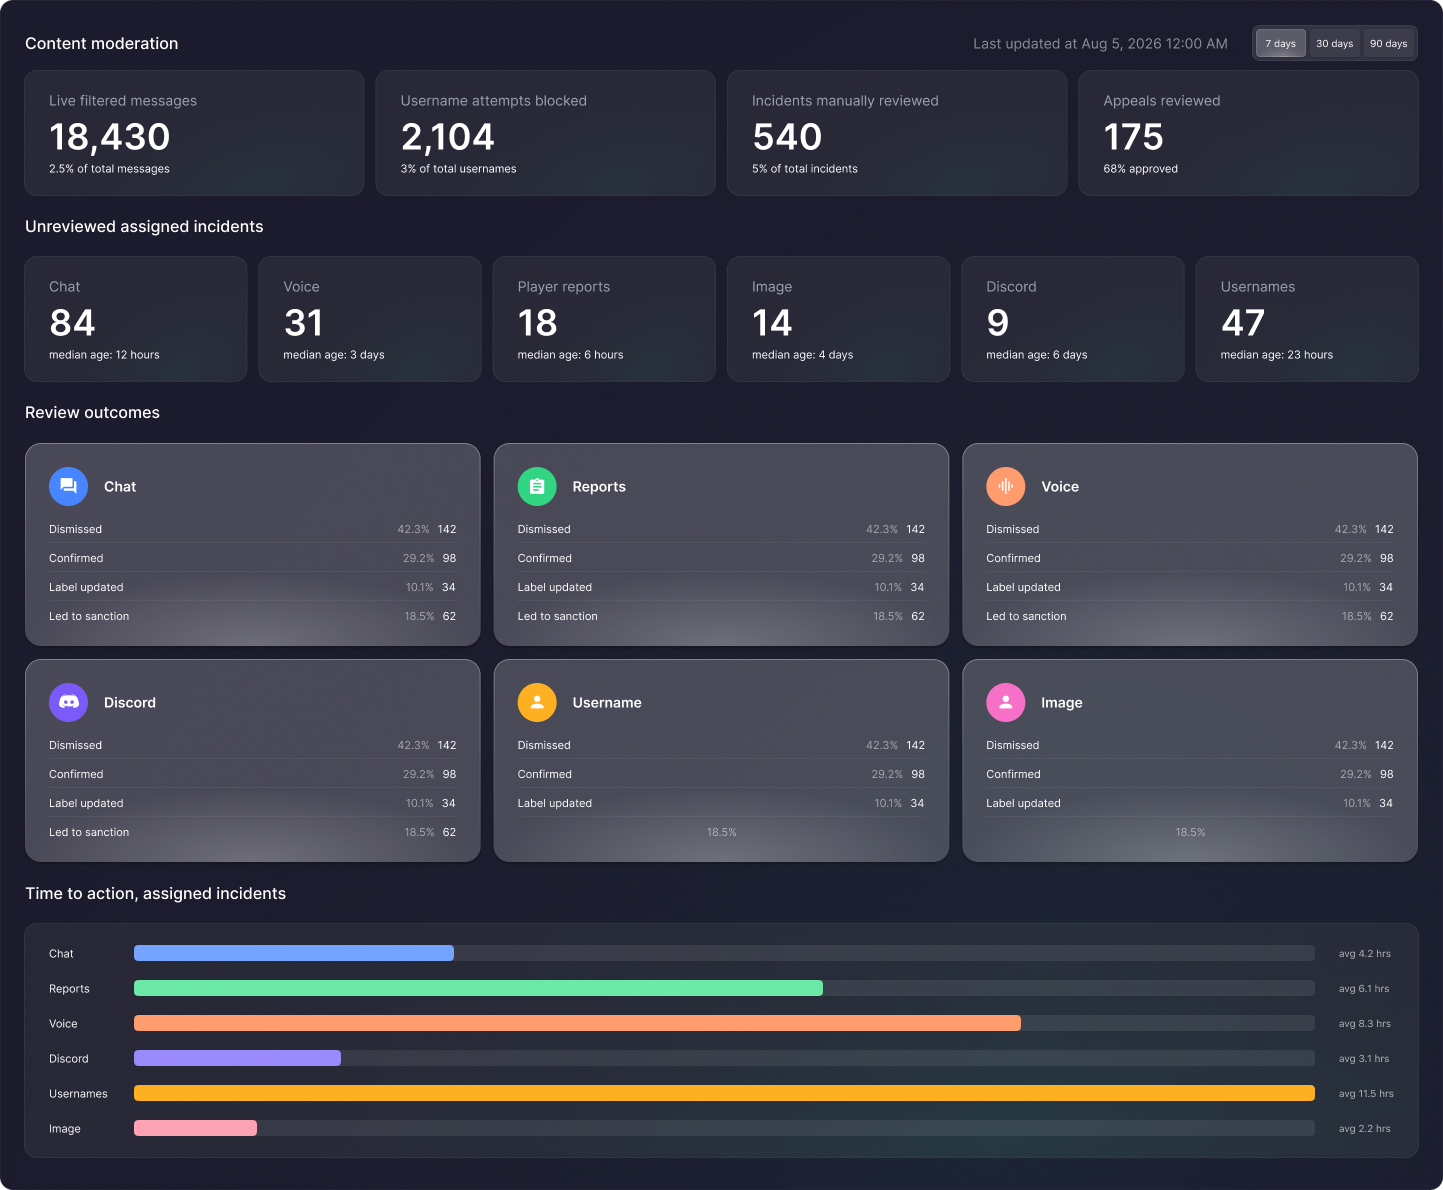
Task: Click the 'Usernames' label in time-to-action chart
Action: click(78, 1094)
